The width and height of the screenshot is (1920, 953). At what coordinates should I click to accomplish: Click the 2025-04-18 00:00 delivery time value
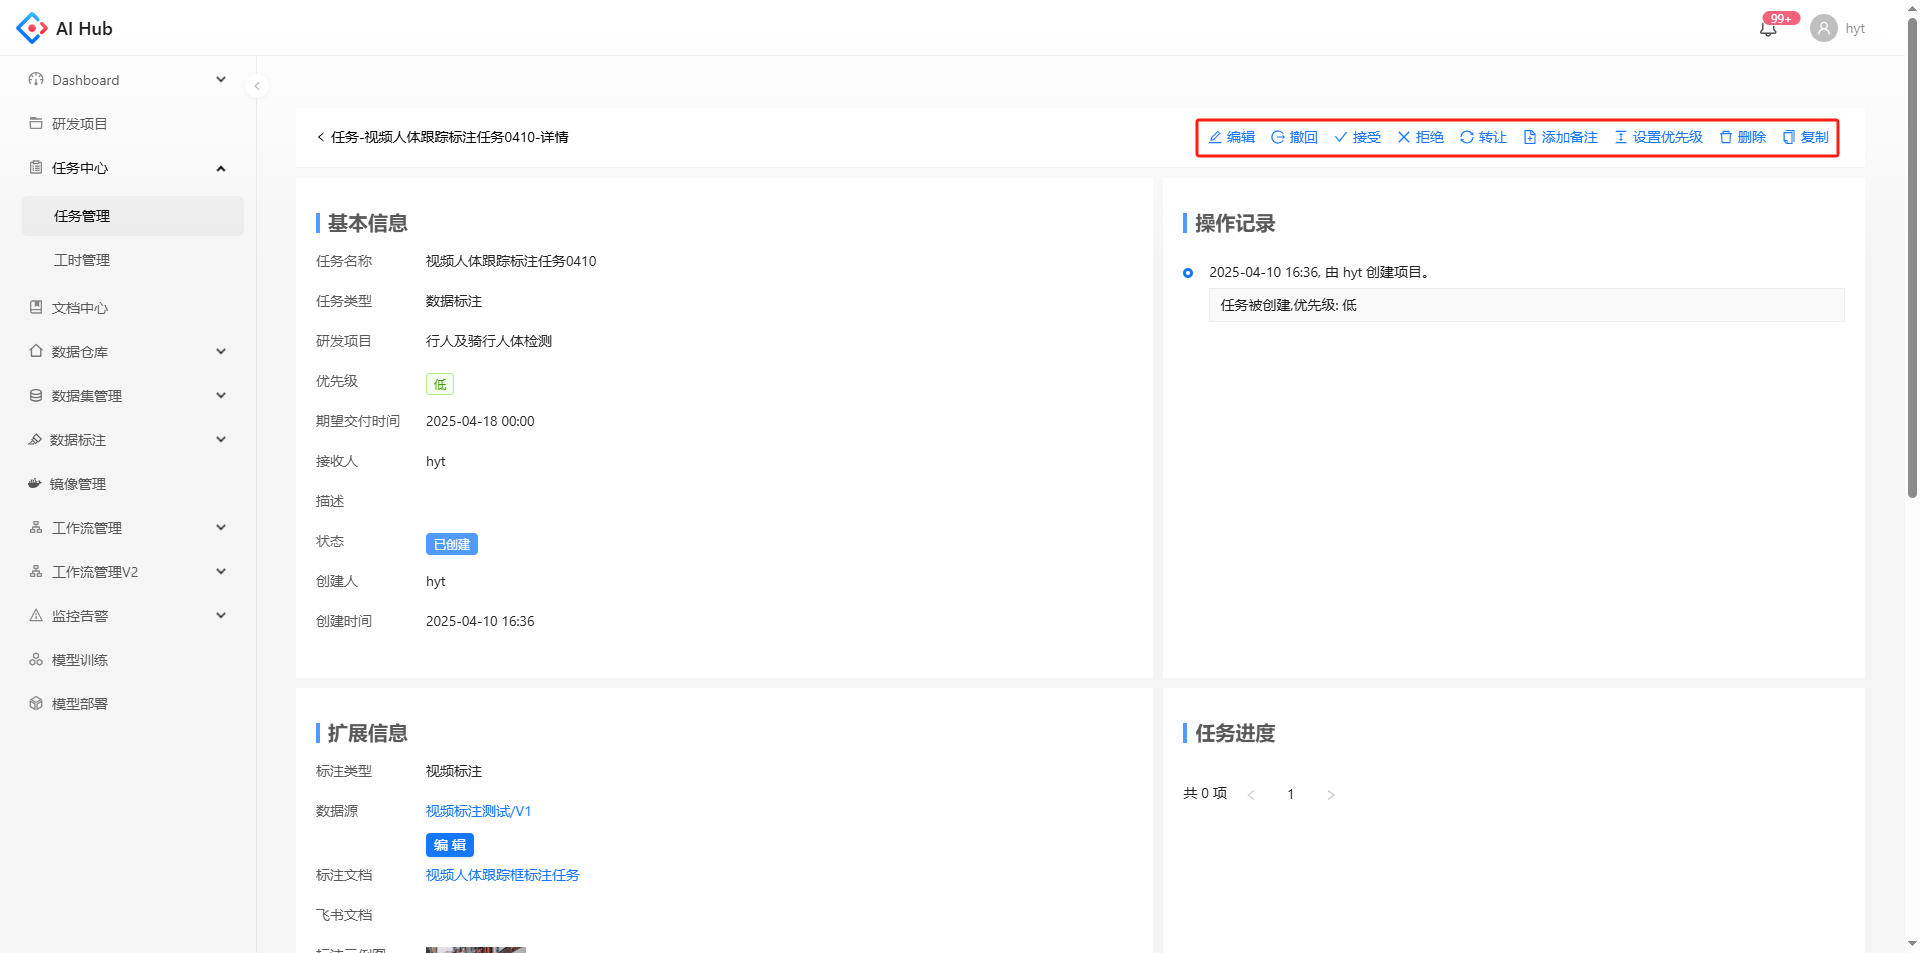pos(480,421)
